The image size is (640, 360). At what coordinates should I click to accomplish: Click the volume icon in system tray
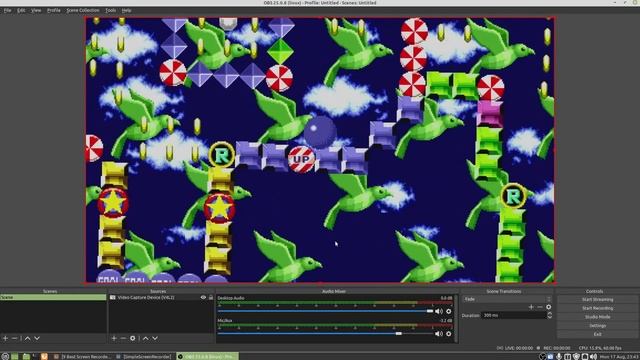pos(593,357)
